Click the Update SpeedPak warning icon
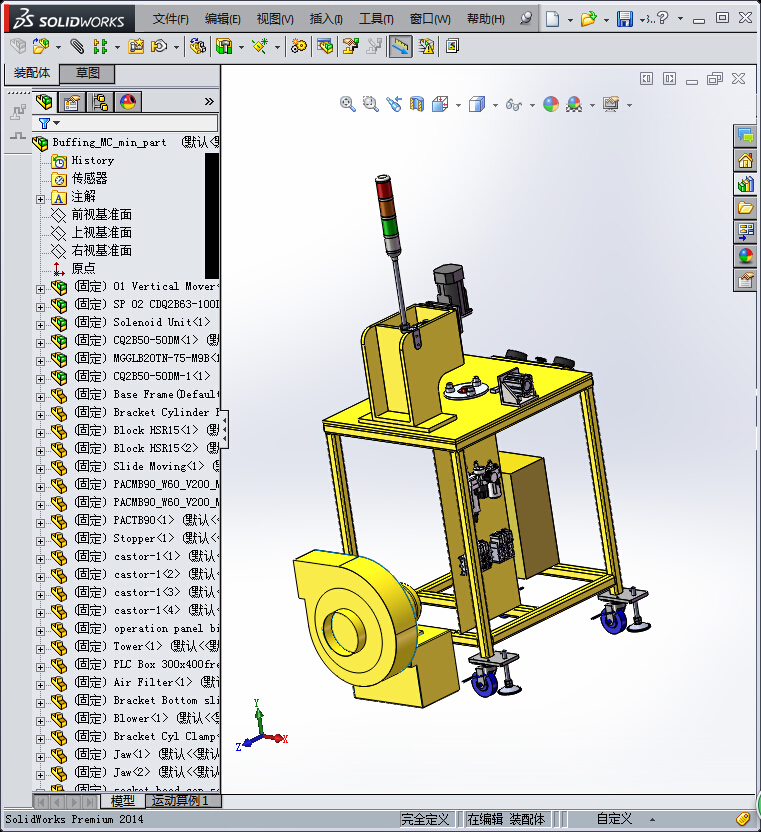Screen dimensions: 761x832 click(x=426, y=46)
